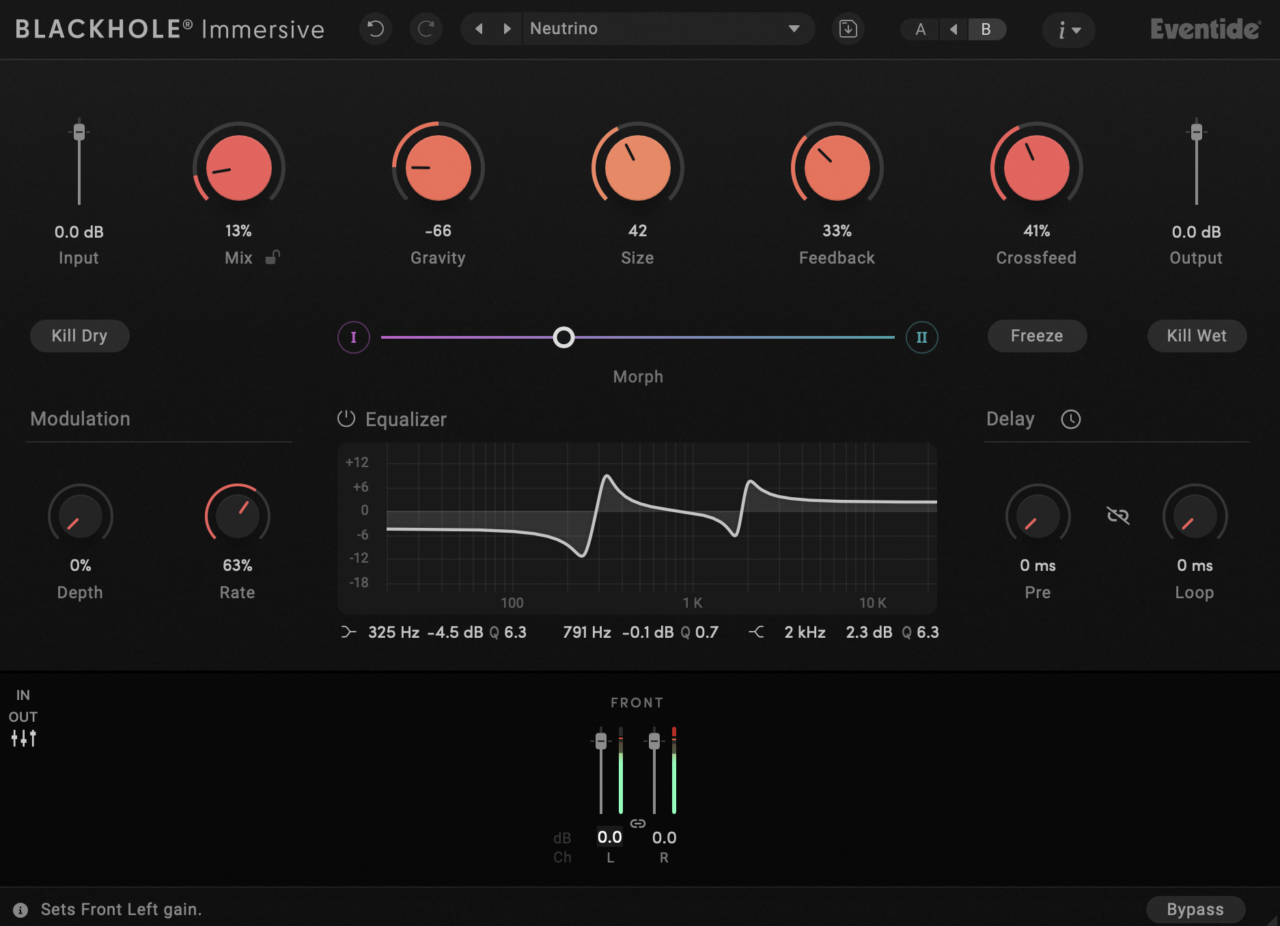Click the Bypass button
The height and width of the screenshot is (926, 1280).
pyautogui.click(x=1195, y=910)
